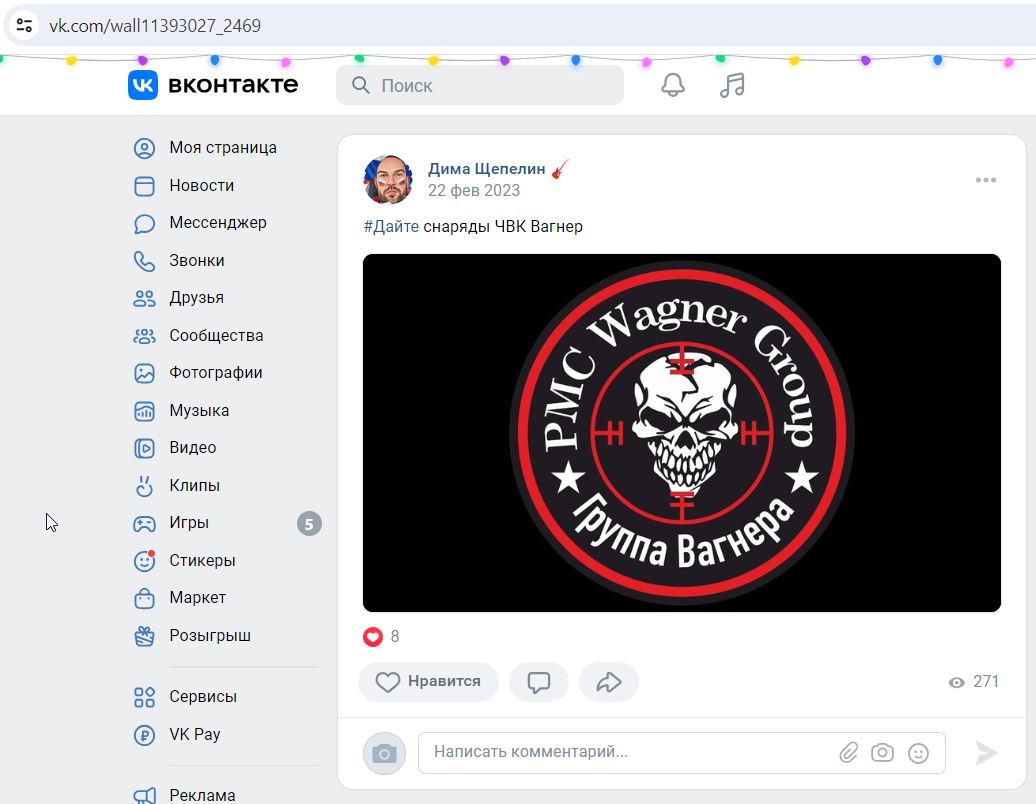
Task: Toggle the Нравится like button
Action: coord(428,682)
